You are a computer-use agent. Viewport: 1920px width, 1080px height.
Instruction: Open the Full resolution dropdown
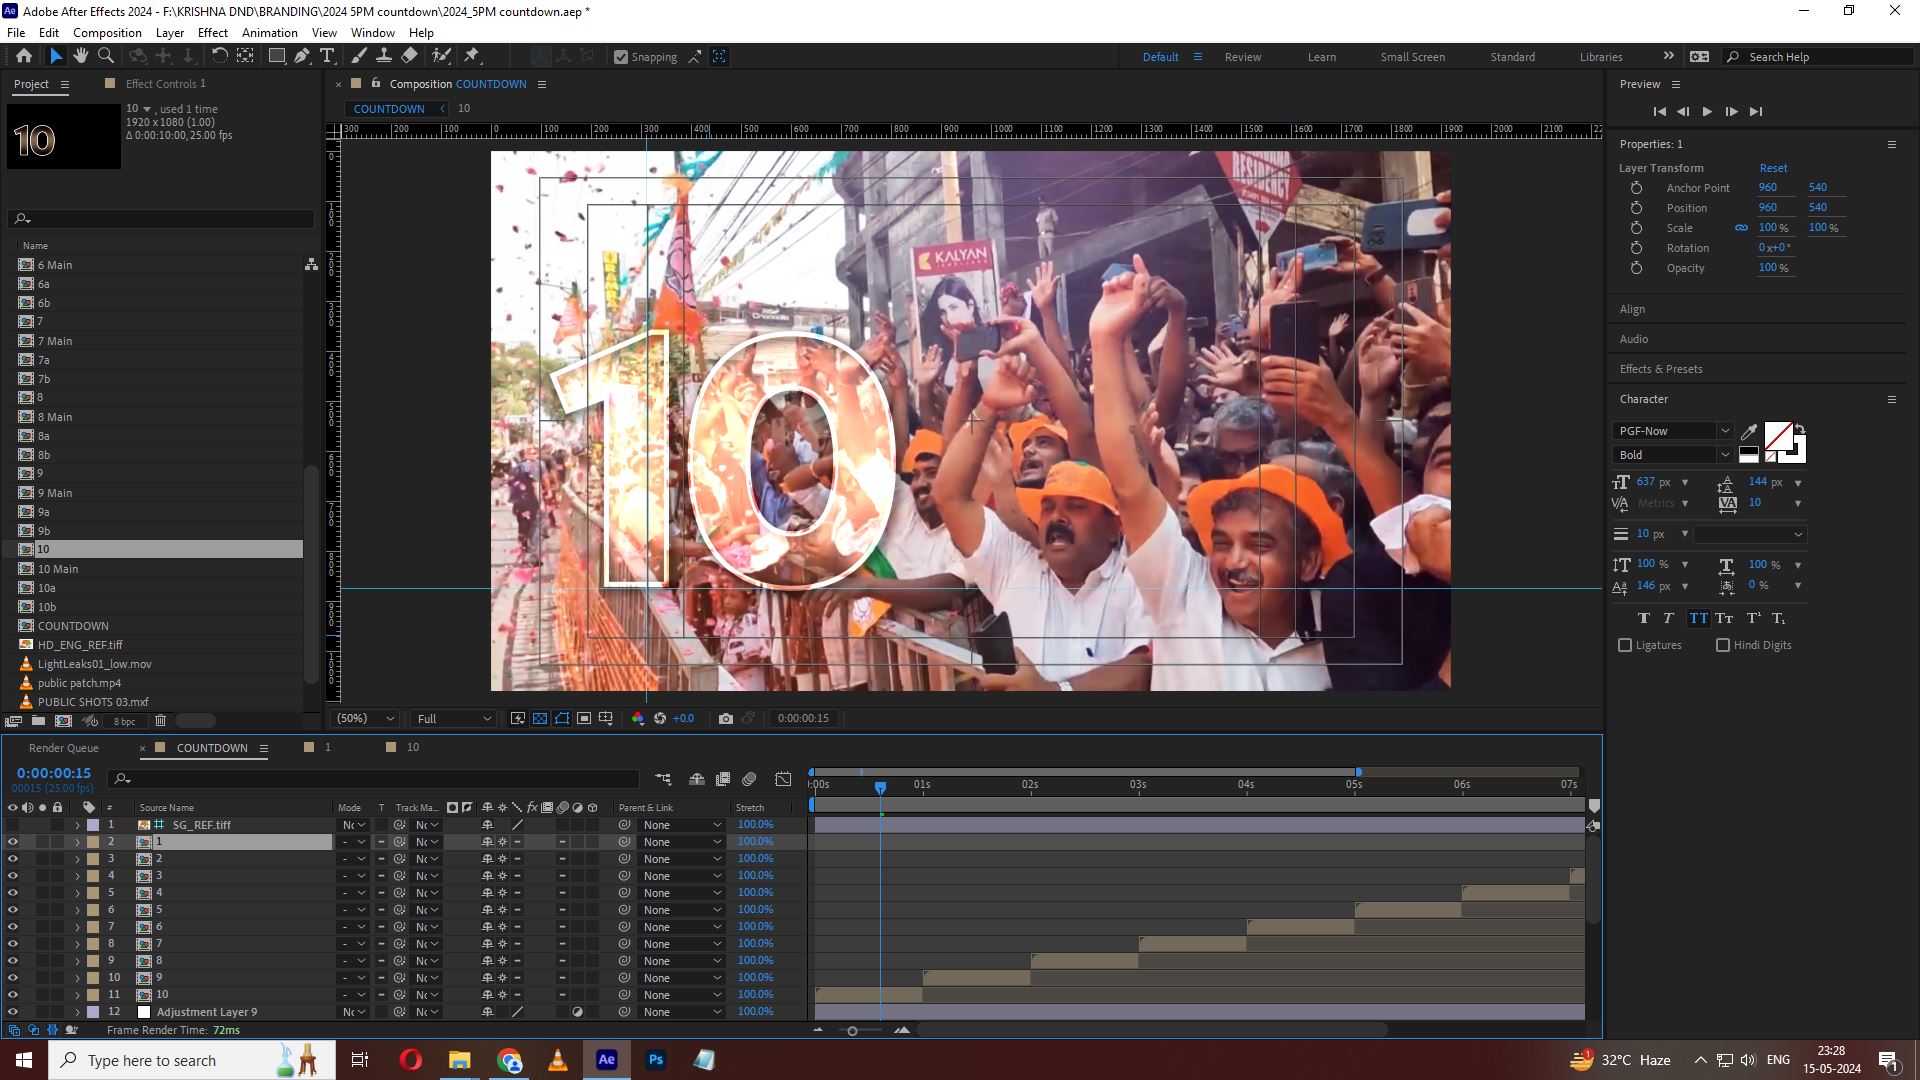pos(454,718)
